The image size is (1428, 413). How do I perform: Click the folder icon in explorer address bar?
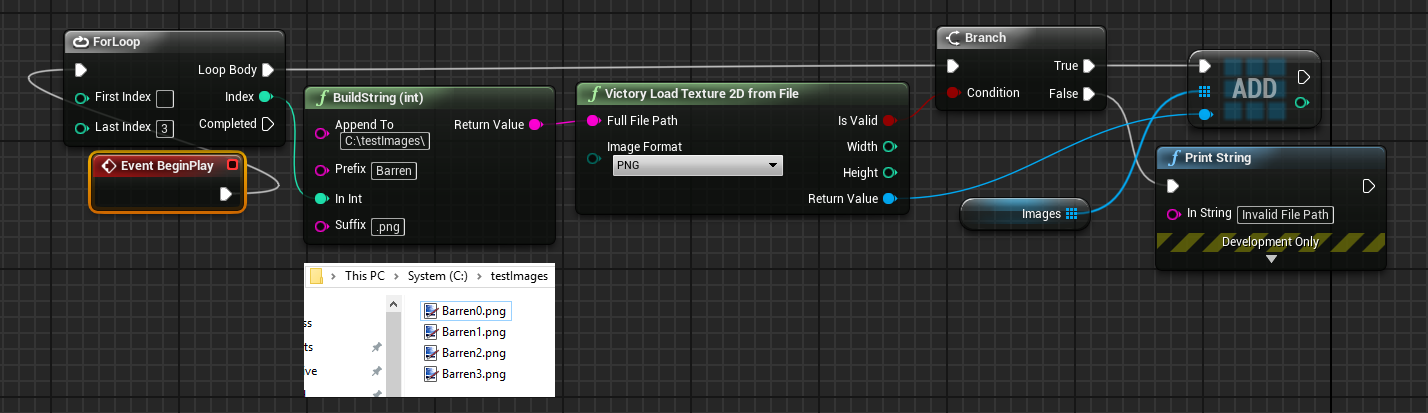pyautogui.click(x=317, y=276)
